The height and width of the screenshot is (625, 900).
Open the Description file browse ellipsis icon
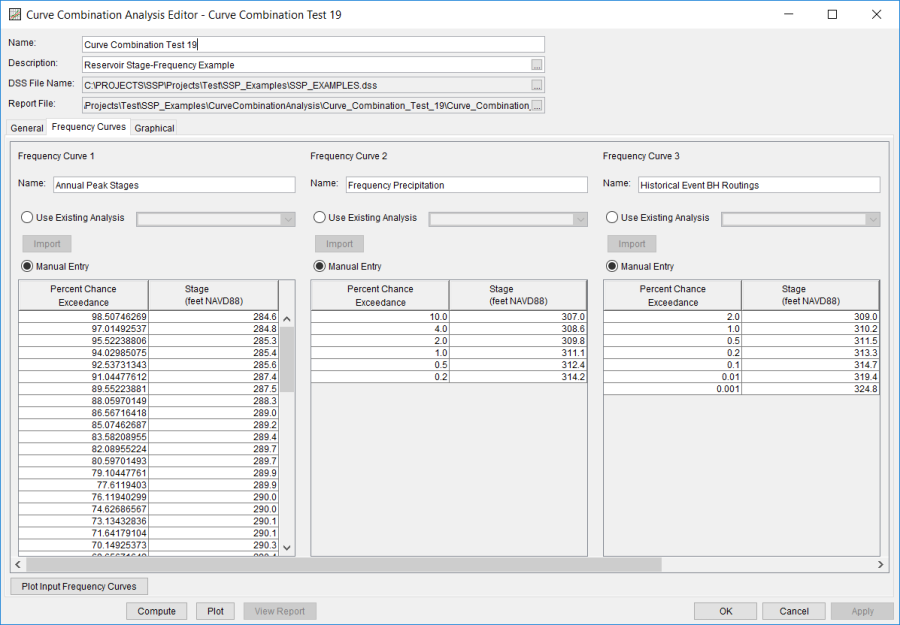[x=537, y=63]
